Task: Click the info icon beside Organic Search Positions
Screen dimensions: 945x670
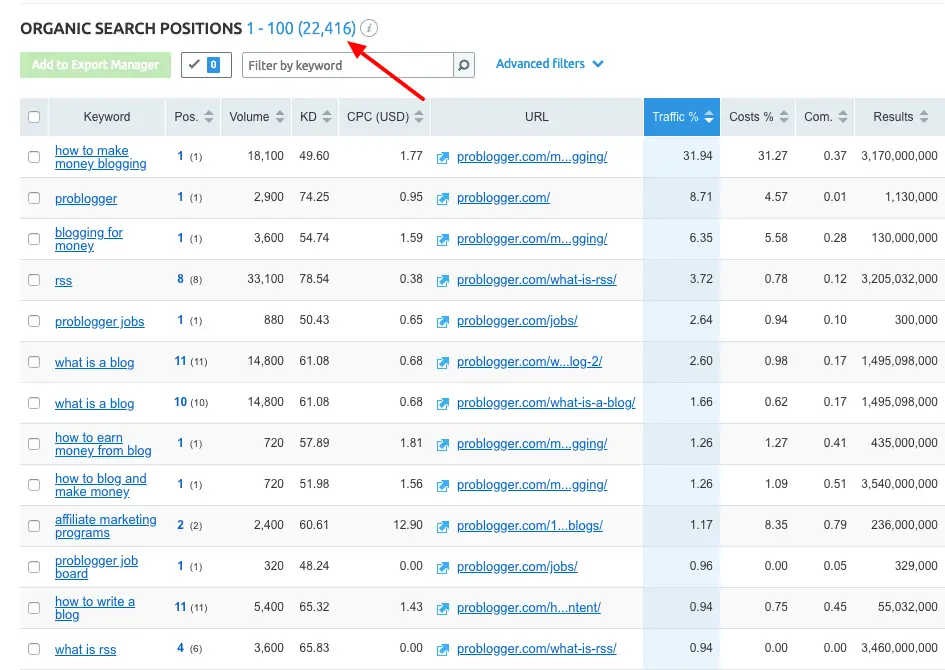Action: (369, 28)
